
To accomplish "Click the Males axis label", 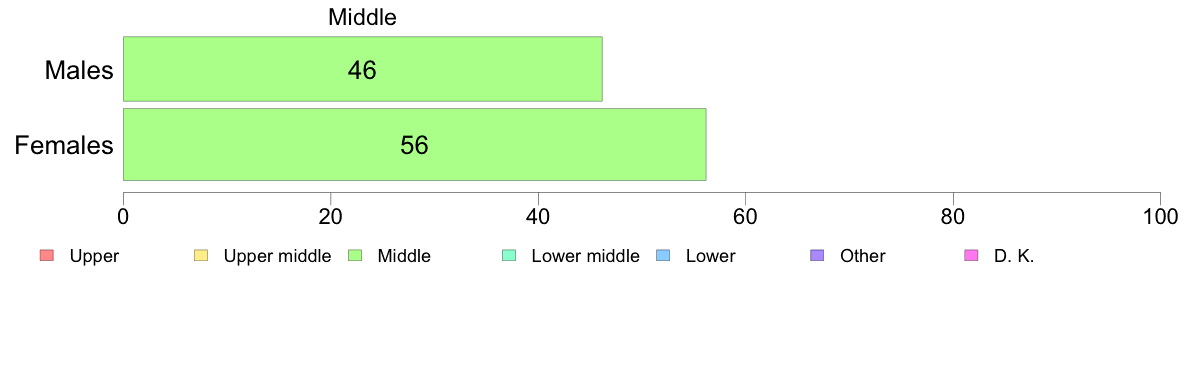I will pos(80,70).
